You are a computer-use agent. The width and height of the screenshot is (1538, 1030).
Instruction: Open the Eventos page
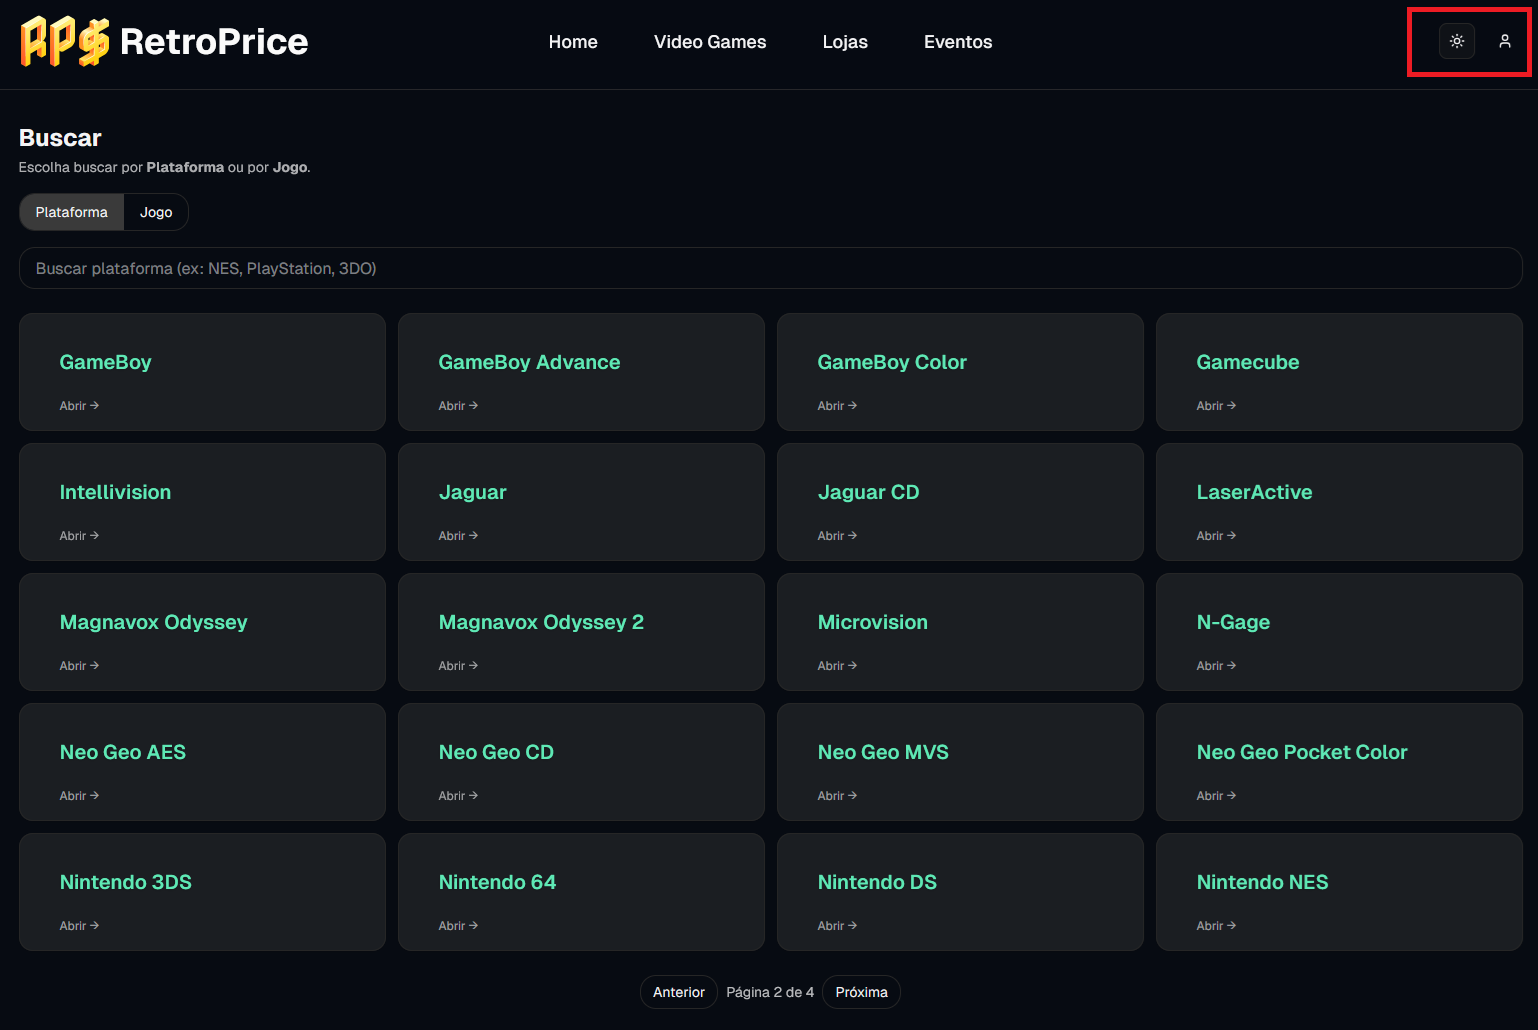tap(957, 42)
